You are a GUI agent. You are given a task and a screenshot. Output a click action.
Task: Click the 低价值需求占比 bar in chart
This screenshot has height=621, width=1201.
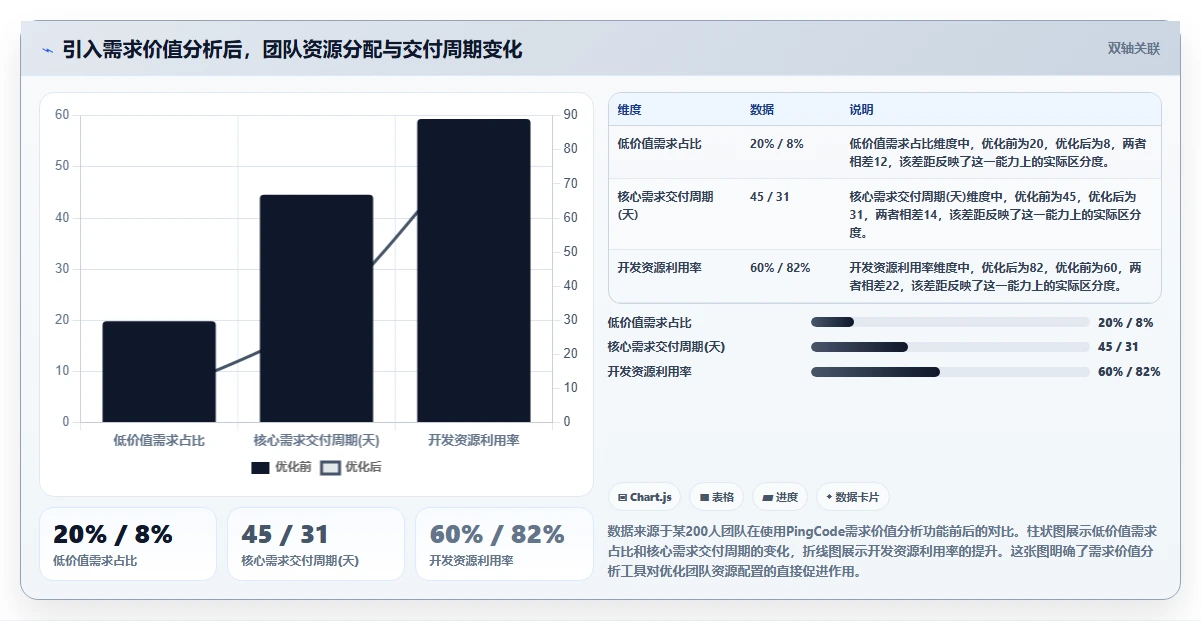(x=159, y=372)
